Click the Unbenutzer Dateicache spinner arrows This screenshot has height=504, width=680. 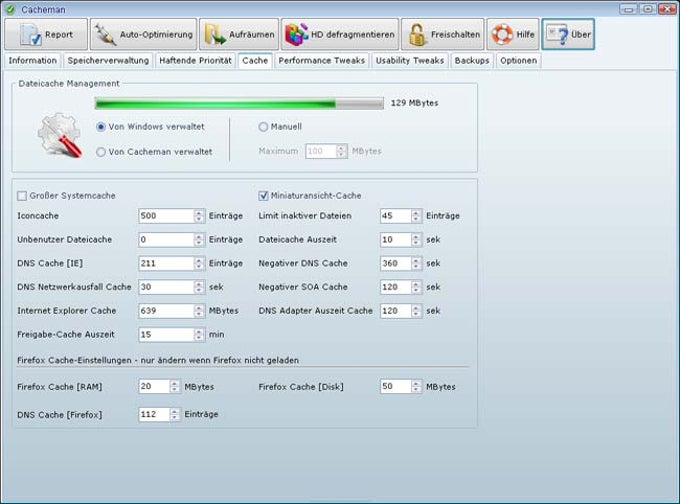coord(199,239)
